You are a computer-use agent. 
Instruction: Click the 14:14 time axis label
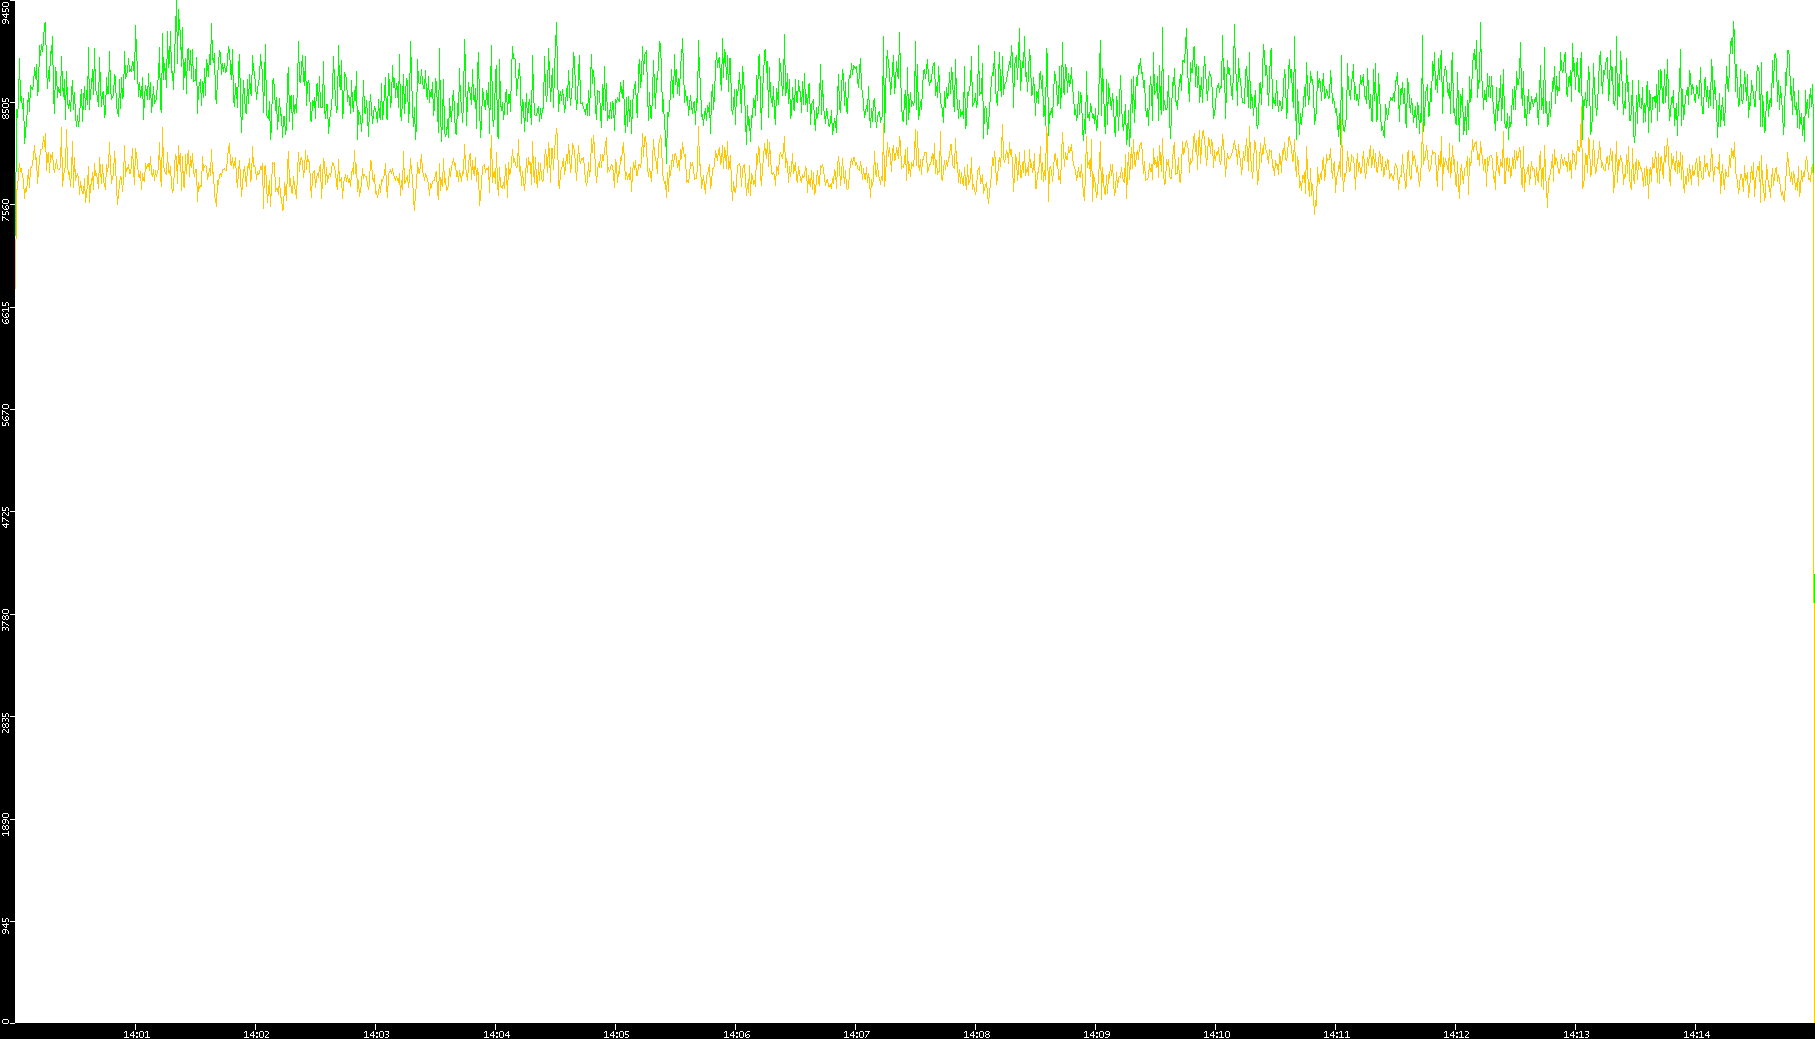point(1696,1033)
